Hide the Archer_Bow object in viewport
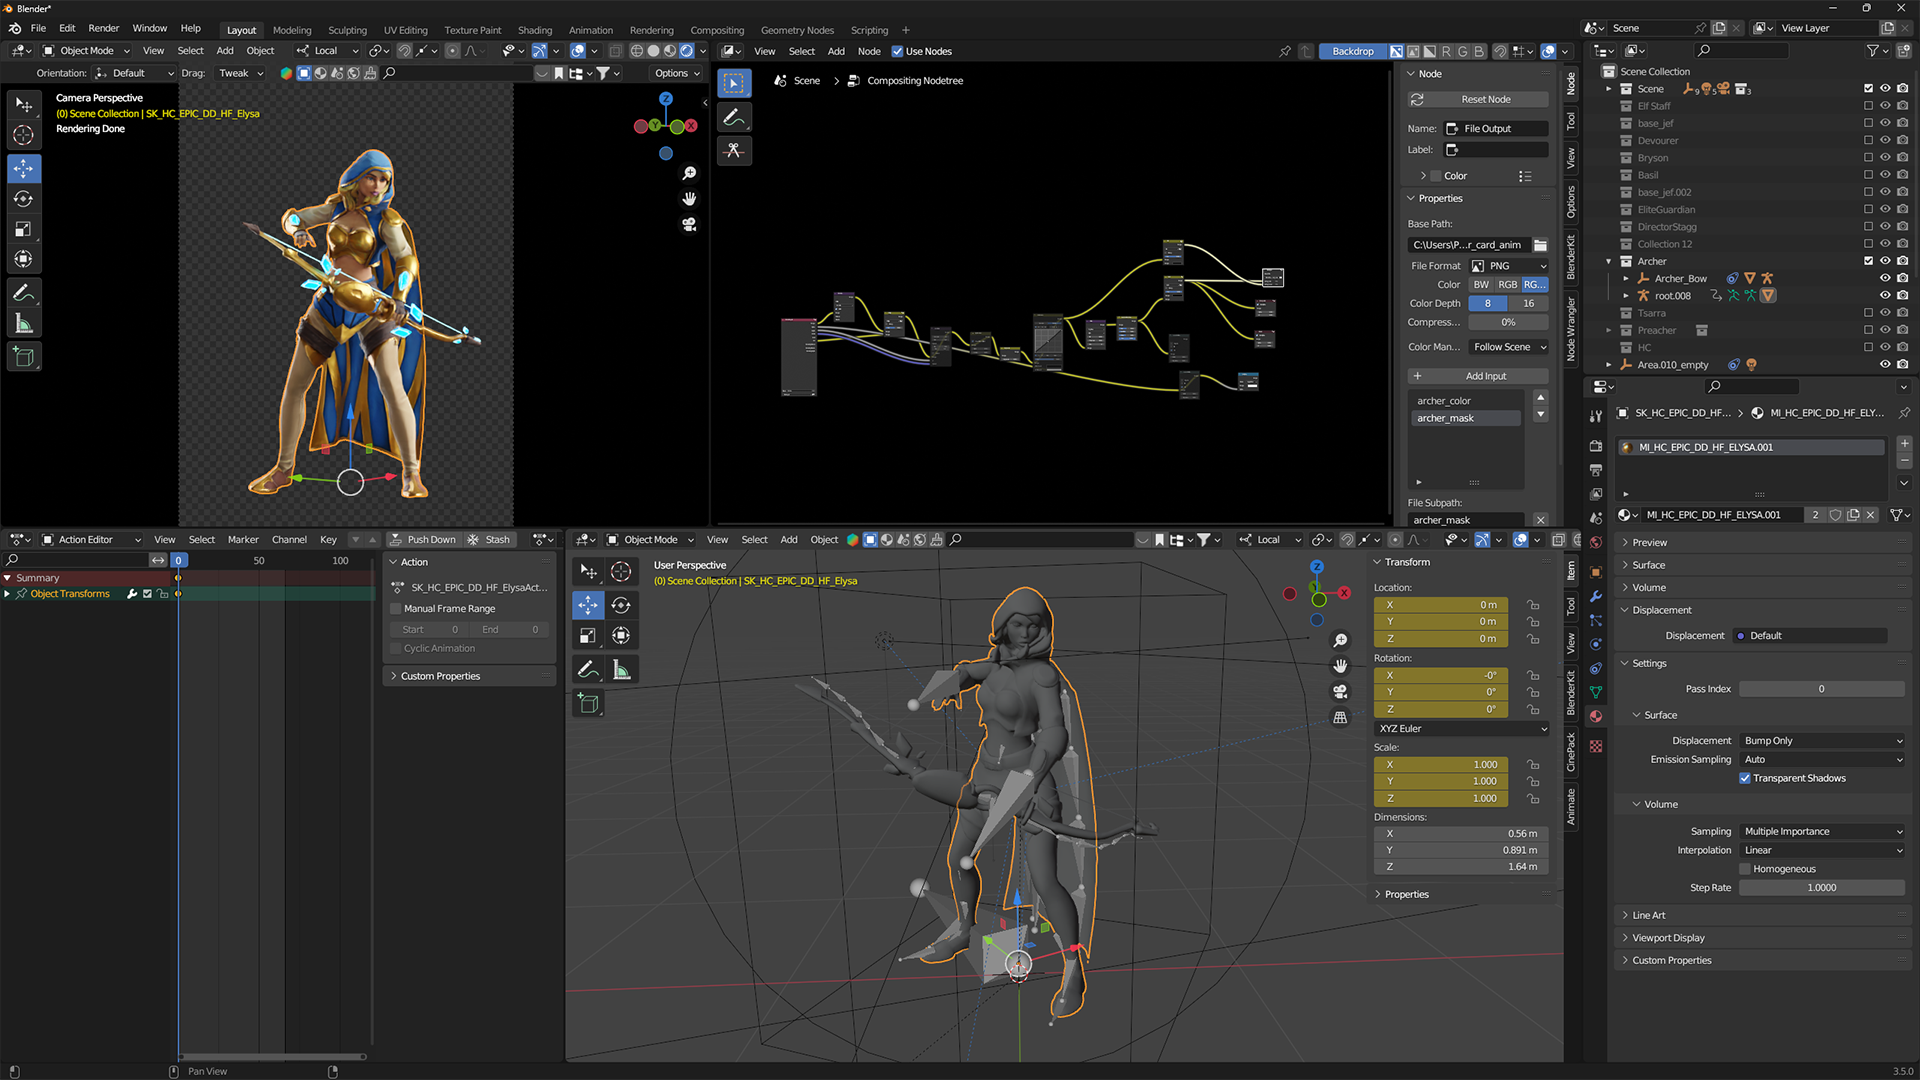The height and width of the screenshot is (1080, 1920). click(x=1885, y=279)
